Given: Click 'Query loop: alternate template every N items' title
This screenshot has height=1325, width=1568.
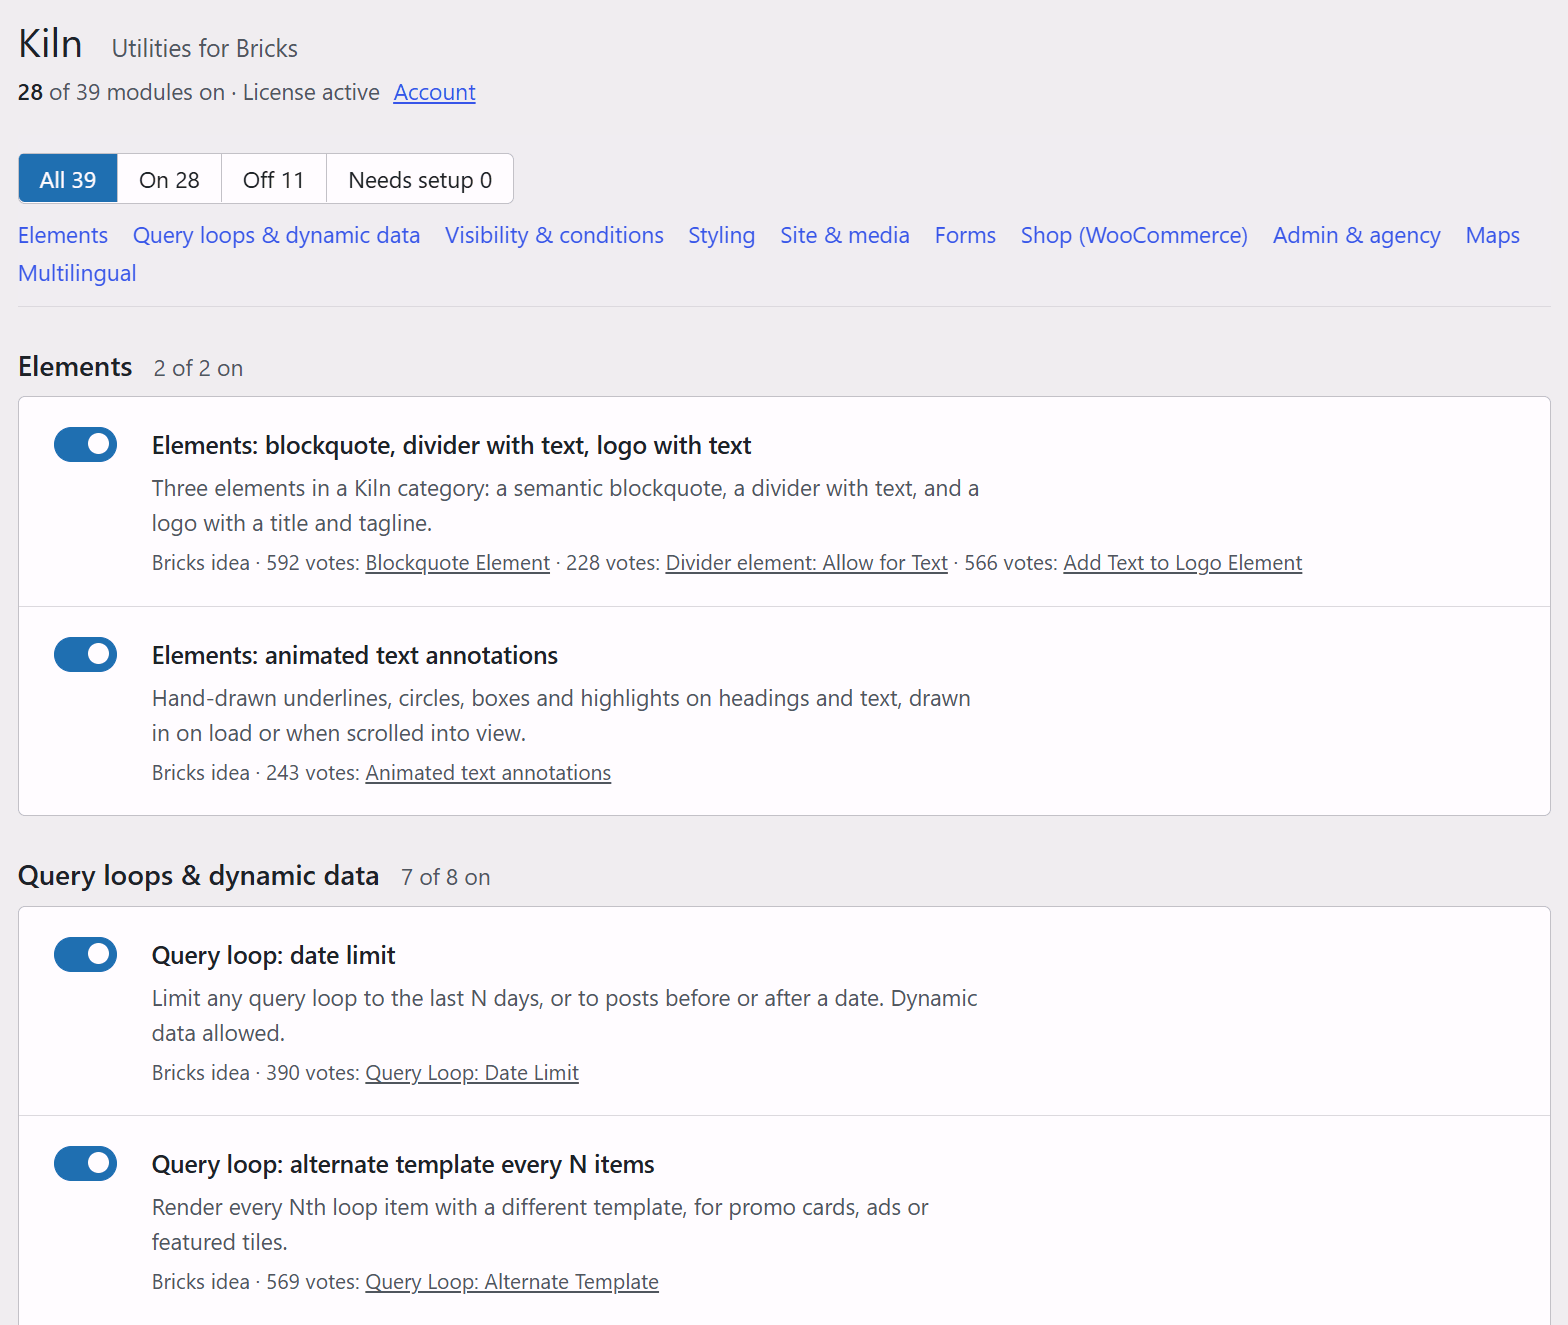Looking at the screenshot, I should pos(403,1164).
